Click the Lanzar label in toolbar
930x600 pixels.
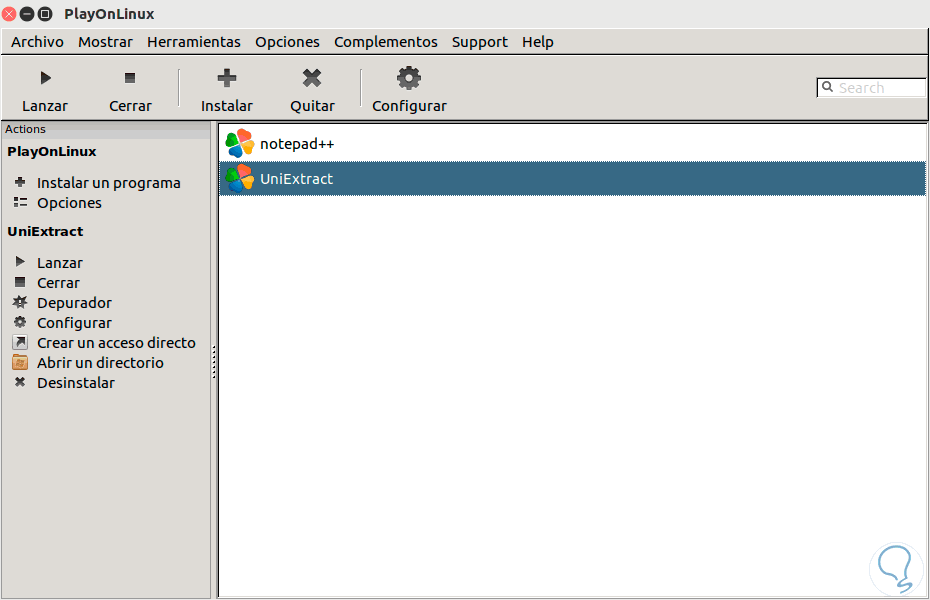45,106
